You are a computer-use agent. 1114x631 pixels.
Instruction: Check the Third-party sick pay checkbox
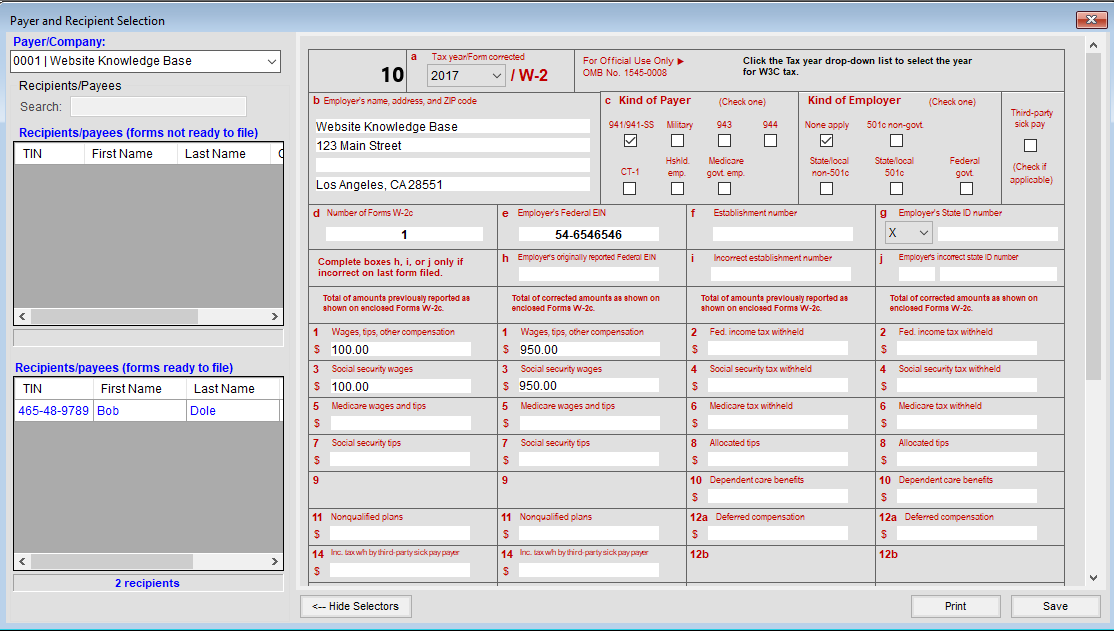[x=1030, y=146]
